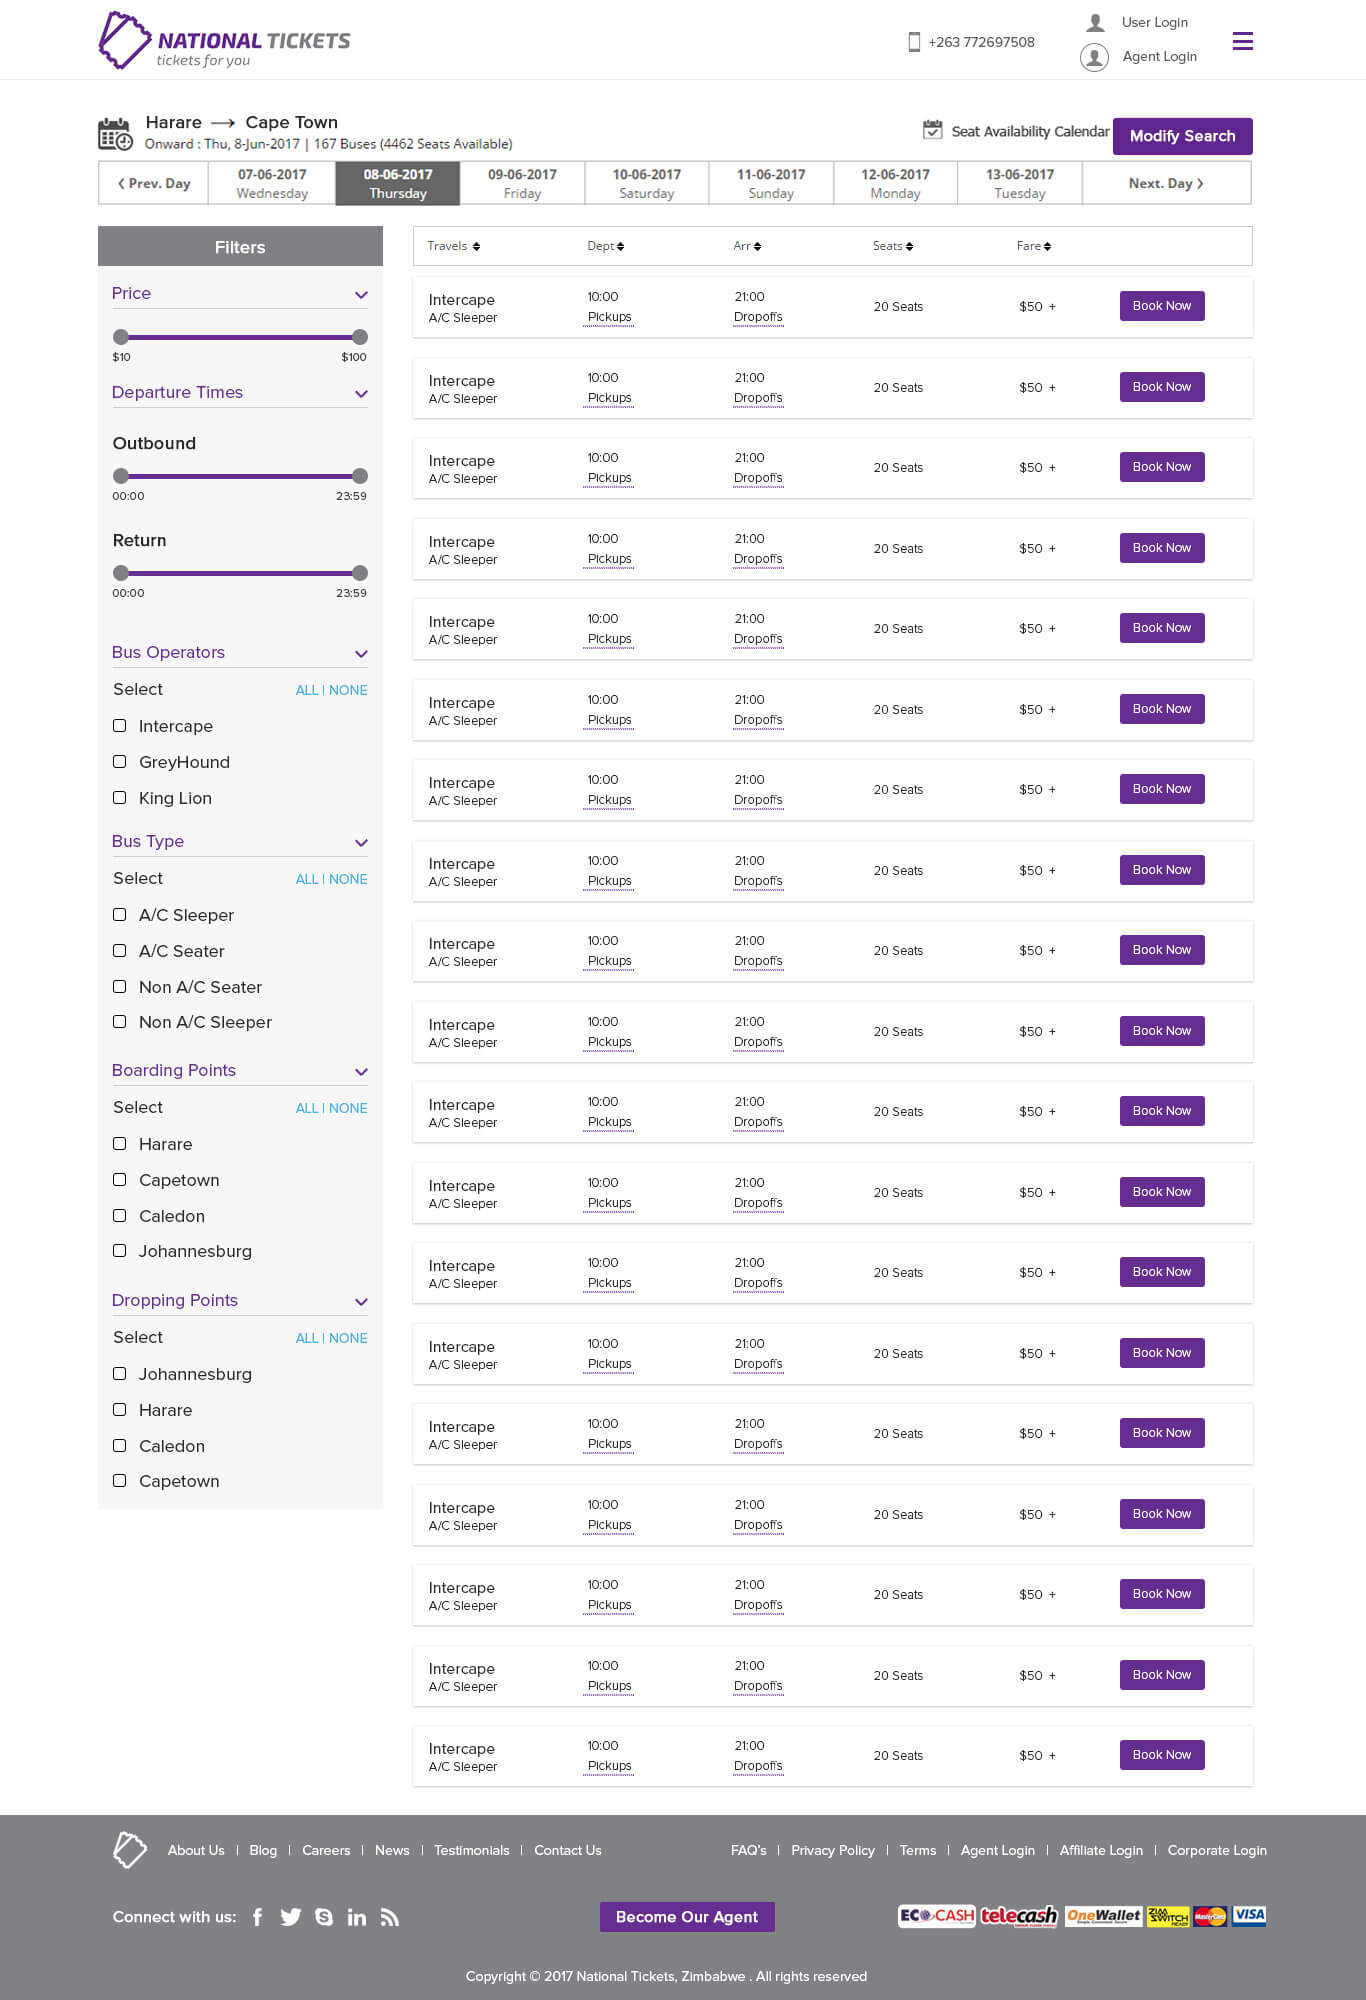Sort results by the Fare column
Screen dimensions: 1366x2000
[1033, 246]
